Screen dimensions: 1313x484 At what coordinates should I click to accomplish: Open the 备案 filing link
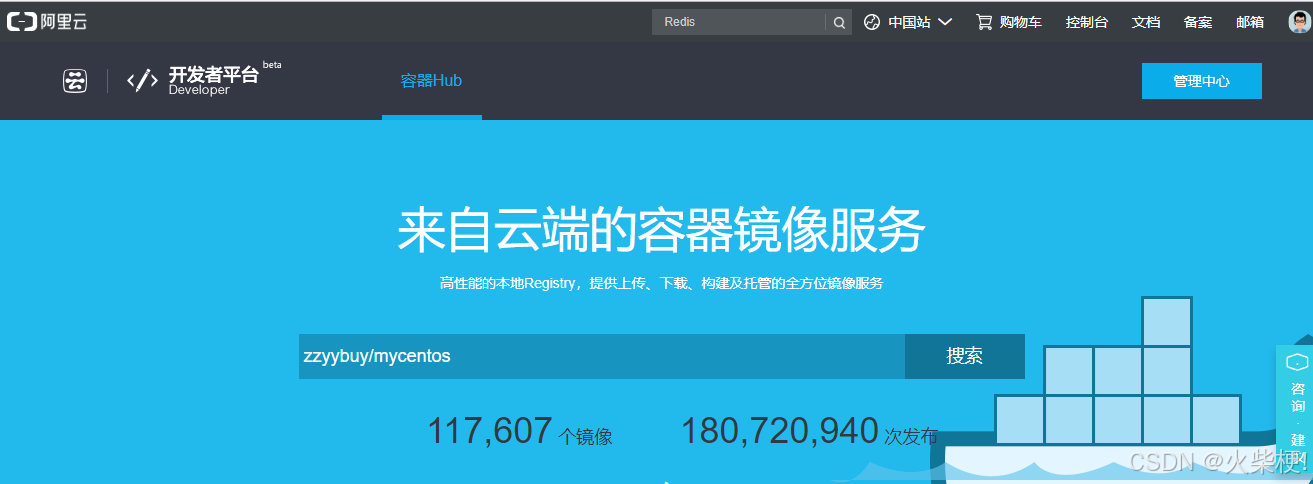1198,22
